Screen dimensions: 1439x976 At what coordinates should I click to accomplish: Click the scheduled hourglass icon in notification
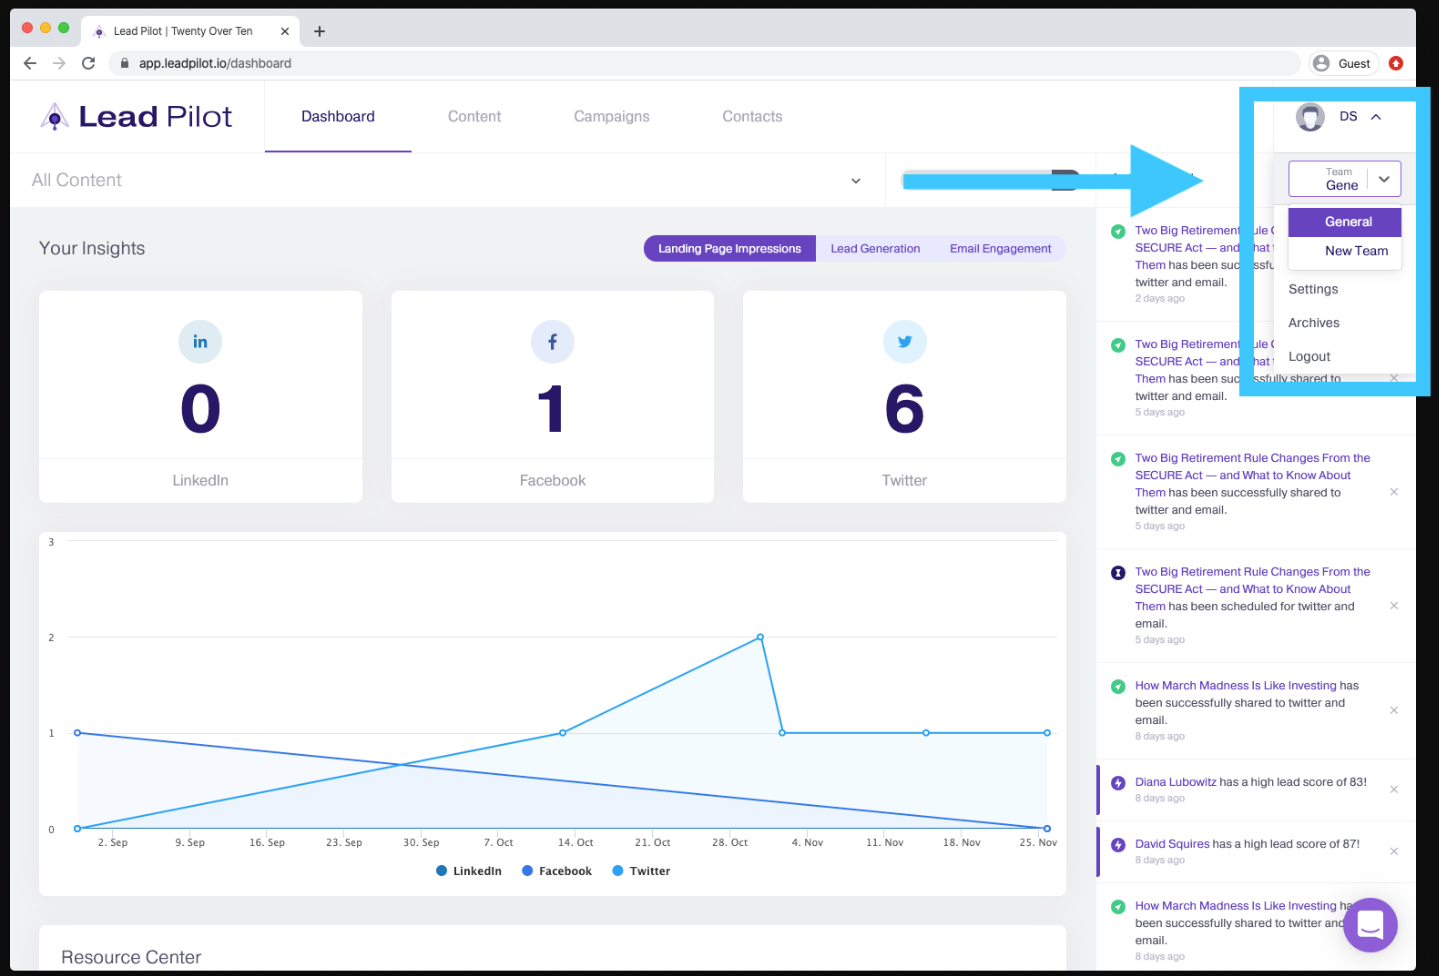[x=1118, y=573]
